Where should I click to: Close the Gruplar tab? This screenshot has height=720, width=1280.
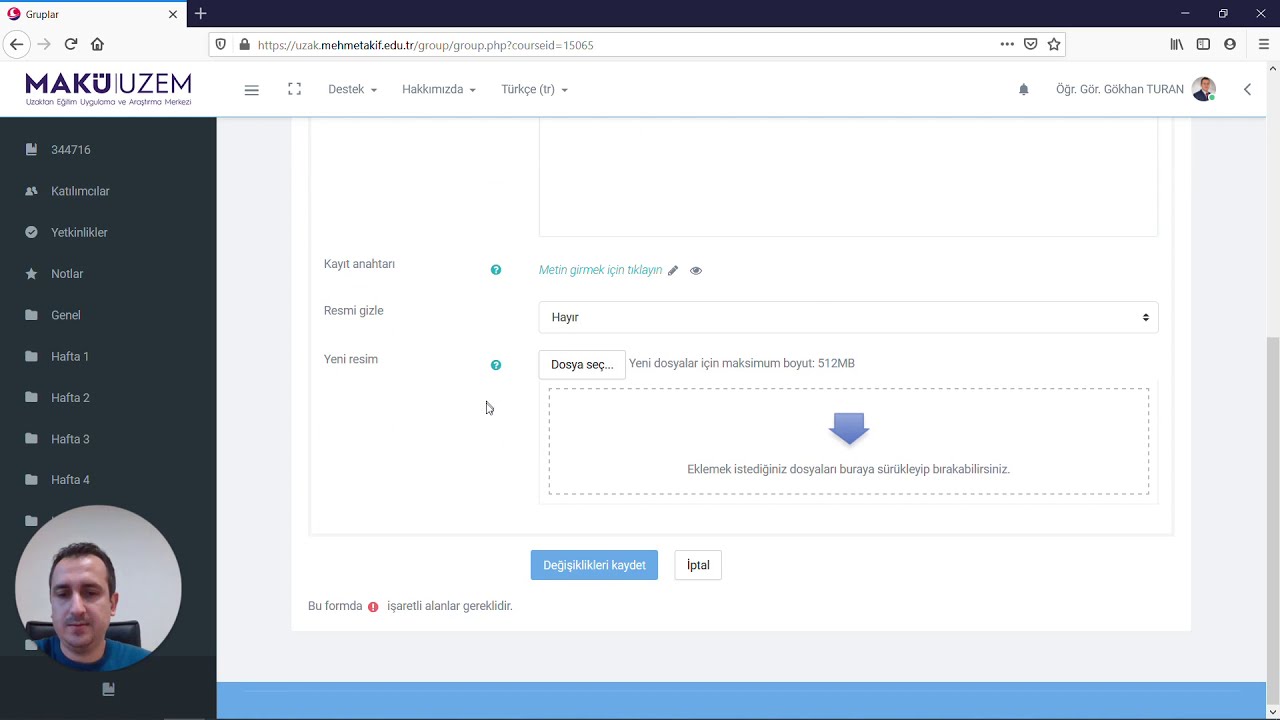pos(173,14)
